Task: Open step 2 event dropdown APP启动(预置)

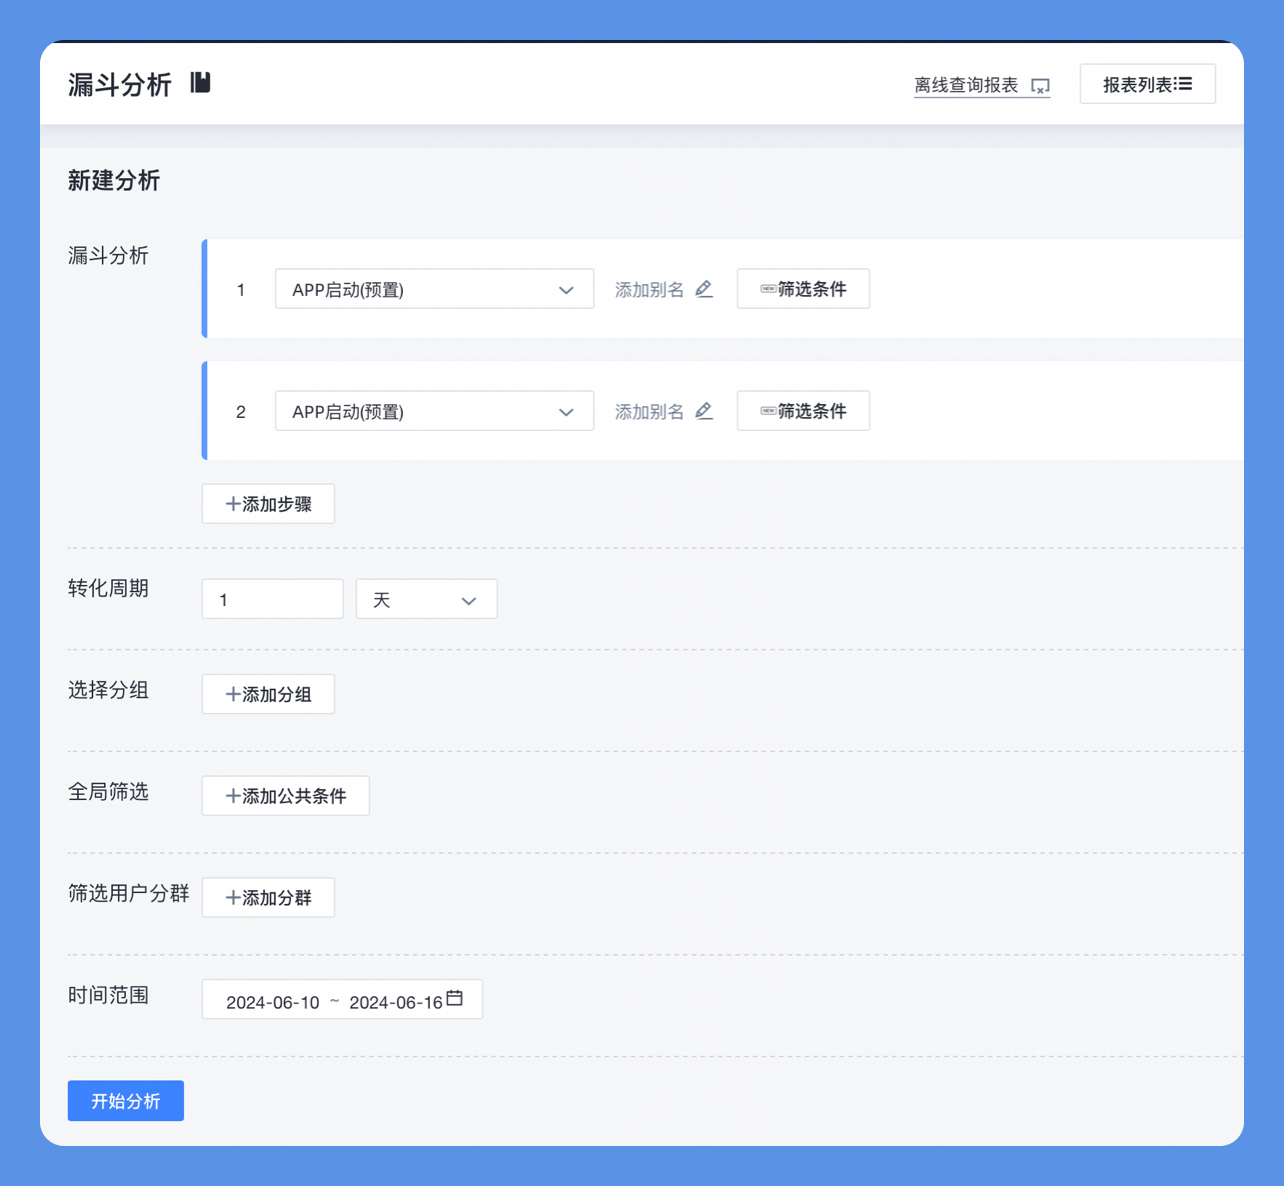Action: tap(434, 411)
